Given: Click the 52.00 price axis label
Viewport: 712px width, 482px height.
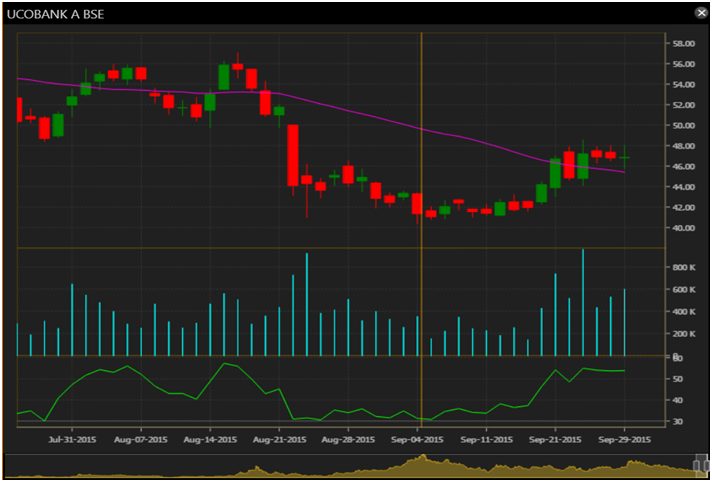Looking at the screenshot, I should tap(684, 105).
